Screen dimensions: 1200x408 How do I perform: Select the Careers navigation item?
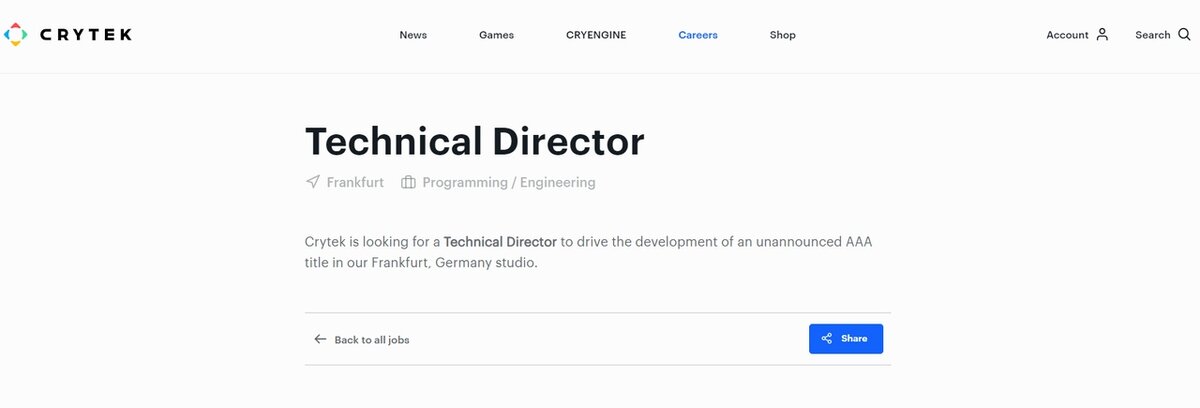pos(698,35)
